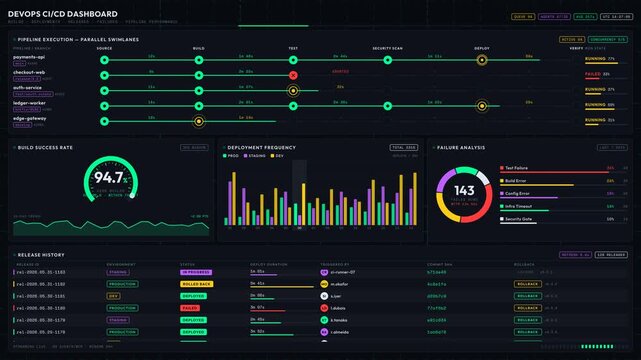Screen dimensions: 641x360
Task: Click the FAILED status badge in Release History
Action: 190,308
